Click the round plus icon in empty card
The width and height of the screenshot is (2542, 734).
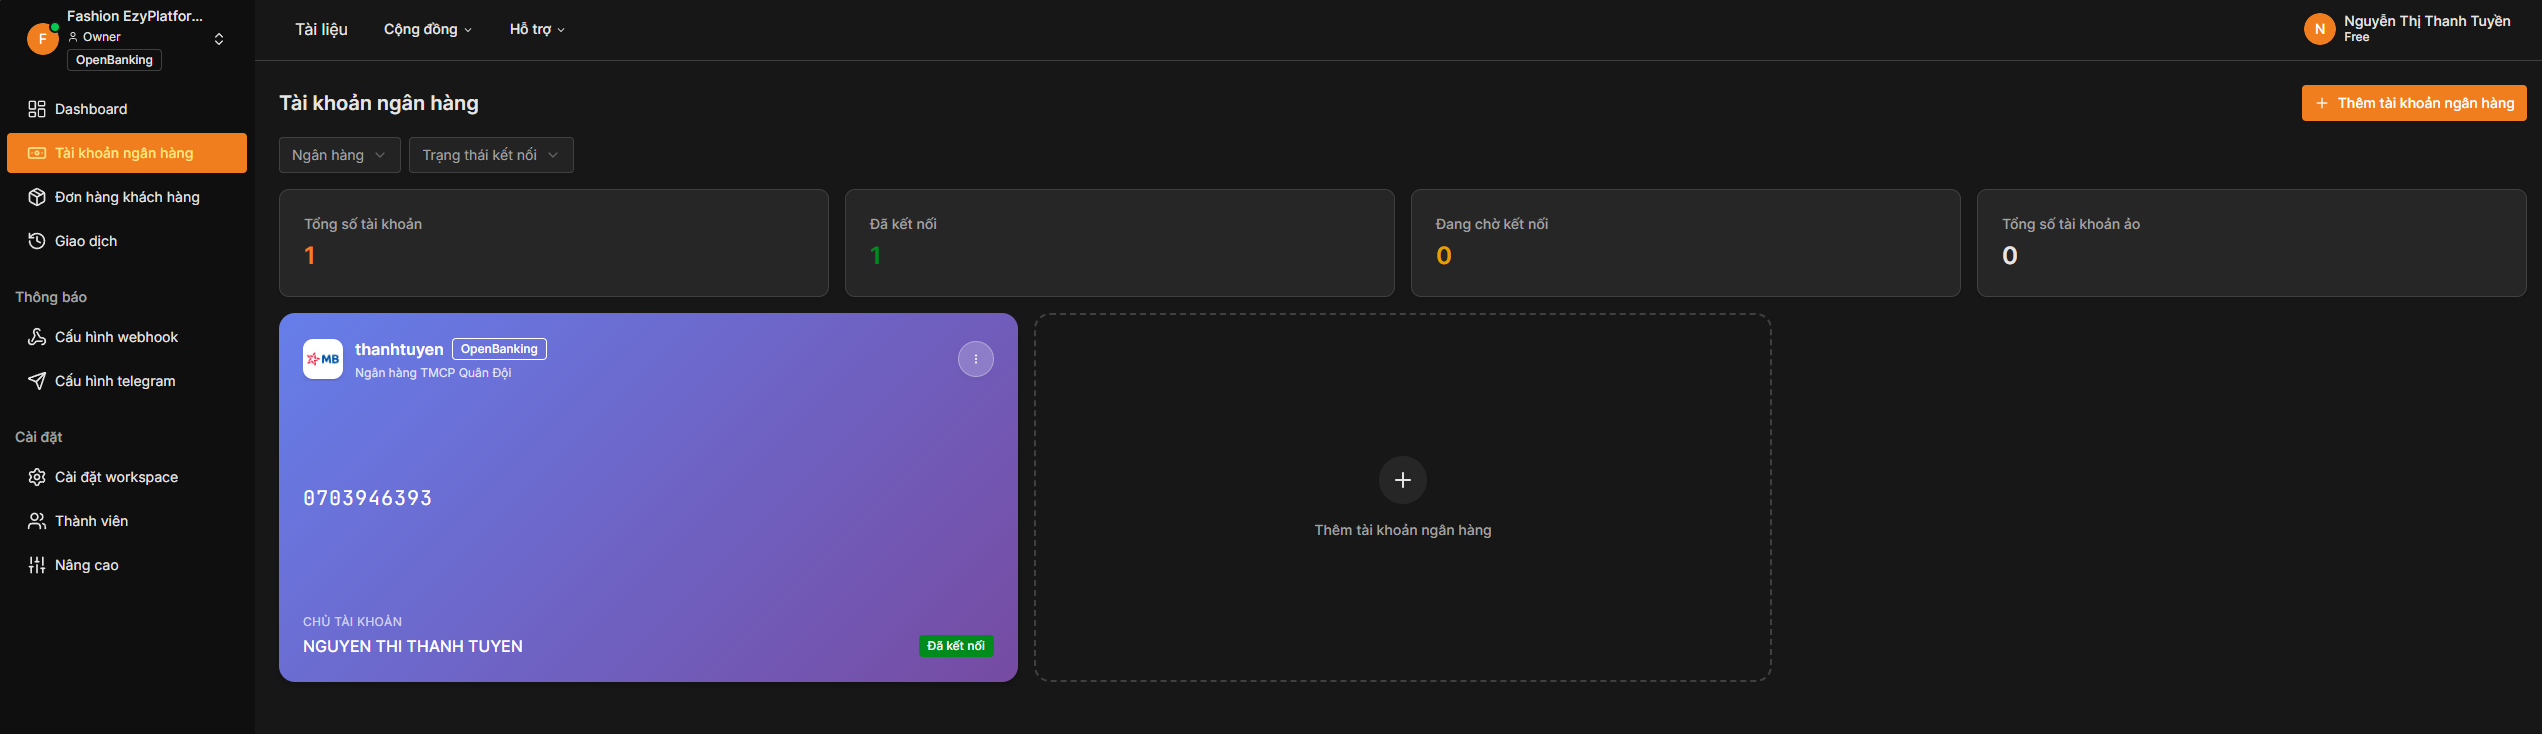point(1402,480)
